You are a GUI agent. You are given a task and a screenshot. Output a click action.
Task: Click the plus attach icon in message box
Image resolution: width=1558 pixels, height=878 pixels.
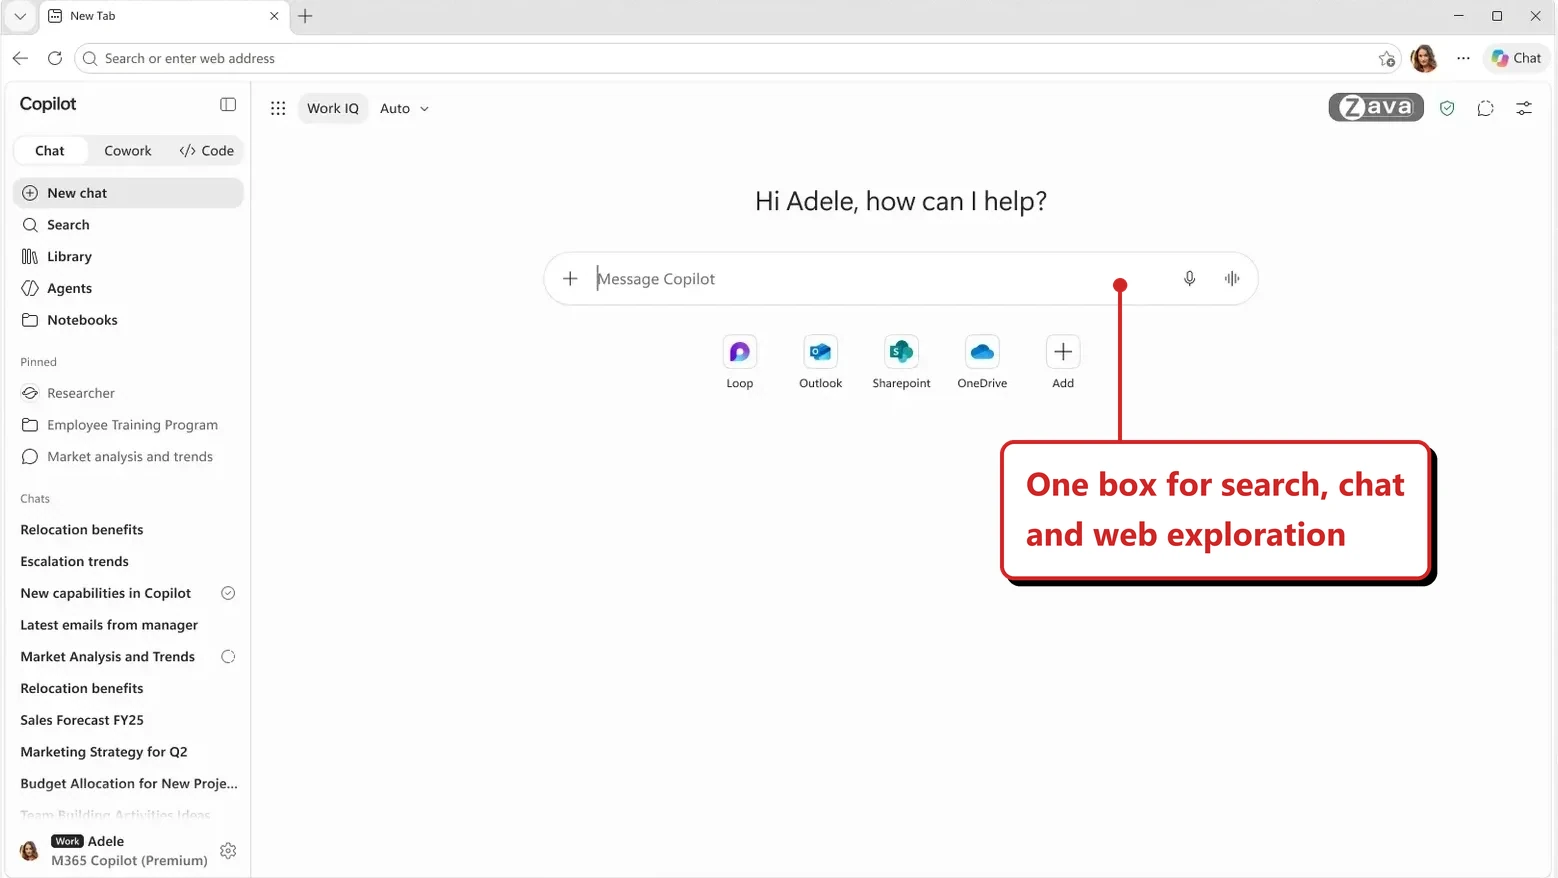[570, 279]
